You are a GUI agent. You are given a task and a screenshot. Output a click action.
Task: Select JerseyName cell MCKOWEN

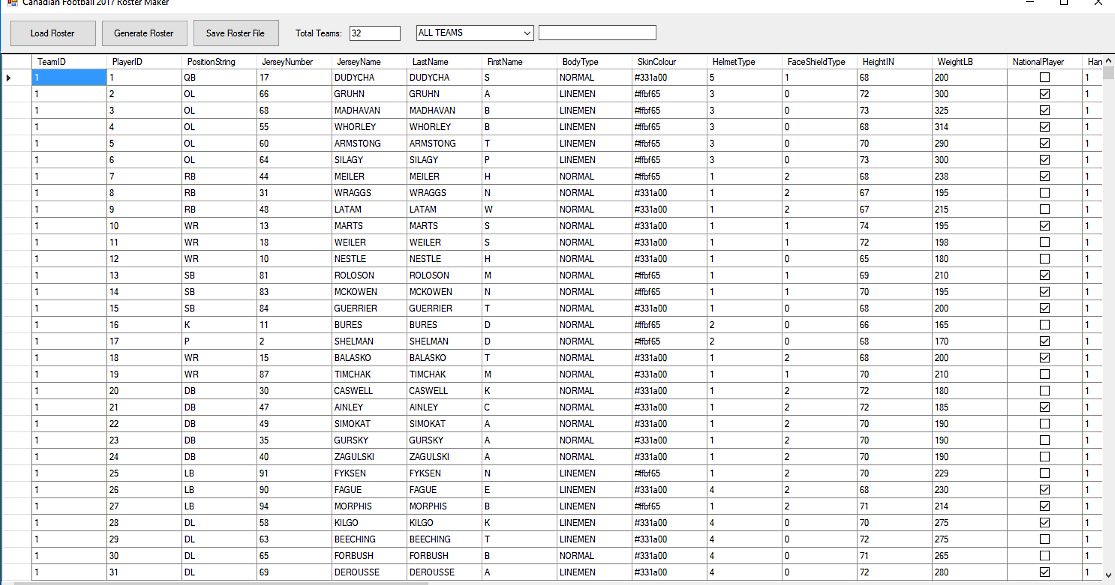point(369,291)
